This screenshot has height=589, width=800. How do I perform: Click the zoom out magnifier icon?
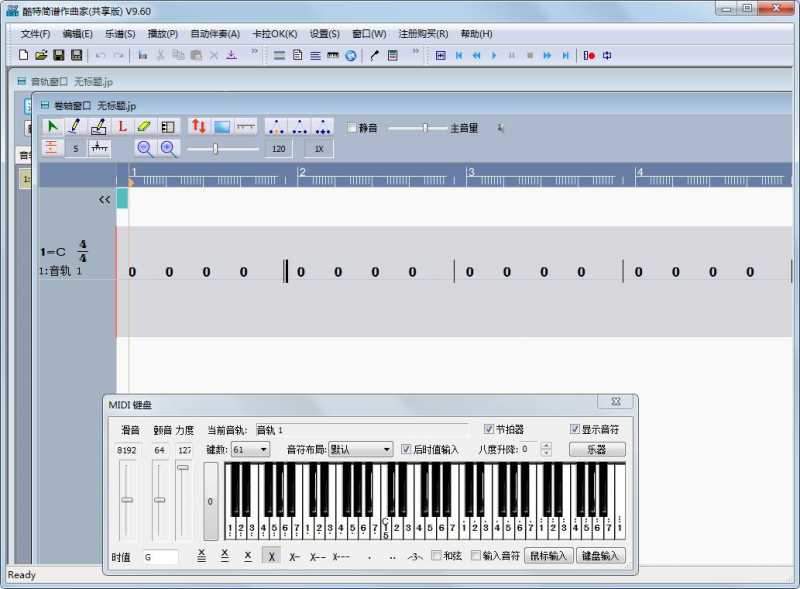click(145, 149)
